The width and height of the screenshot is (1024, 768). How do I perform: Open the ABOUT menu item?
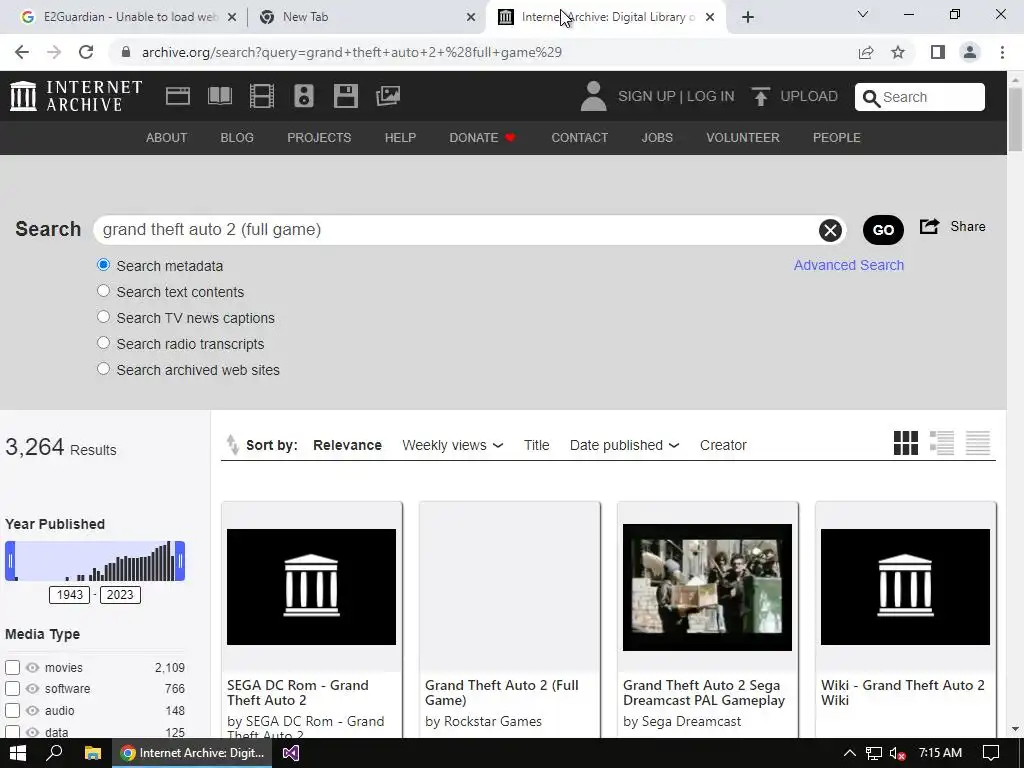coord(167,138)
